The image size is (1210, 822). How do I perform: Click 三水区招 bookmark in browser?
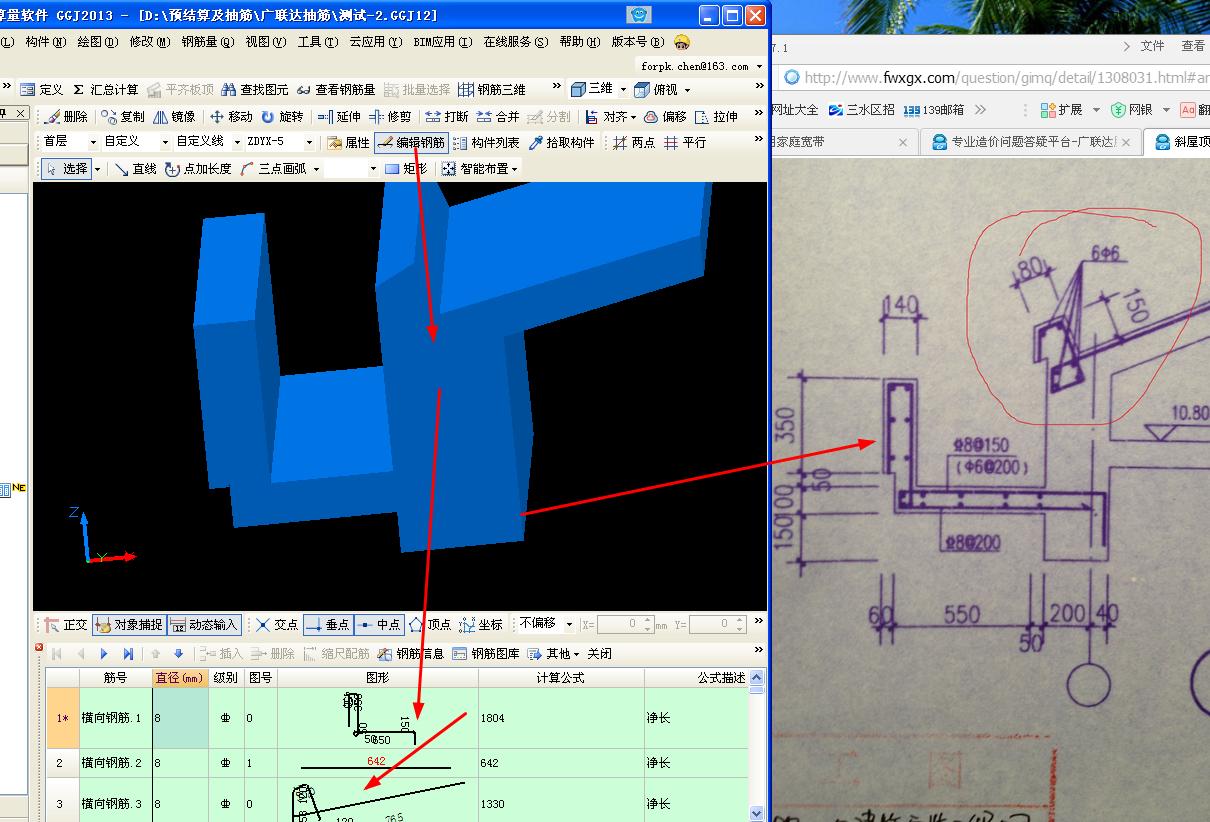click(861, 110)
